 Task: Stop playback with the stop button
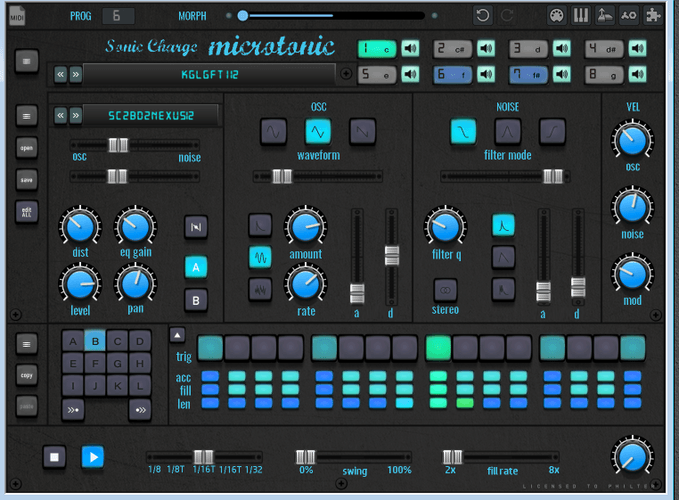click(x=55, y=457)
